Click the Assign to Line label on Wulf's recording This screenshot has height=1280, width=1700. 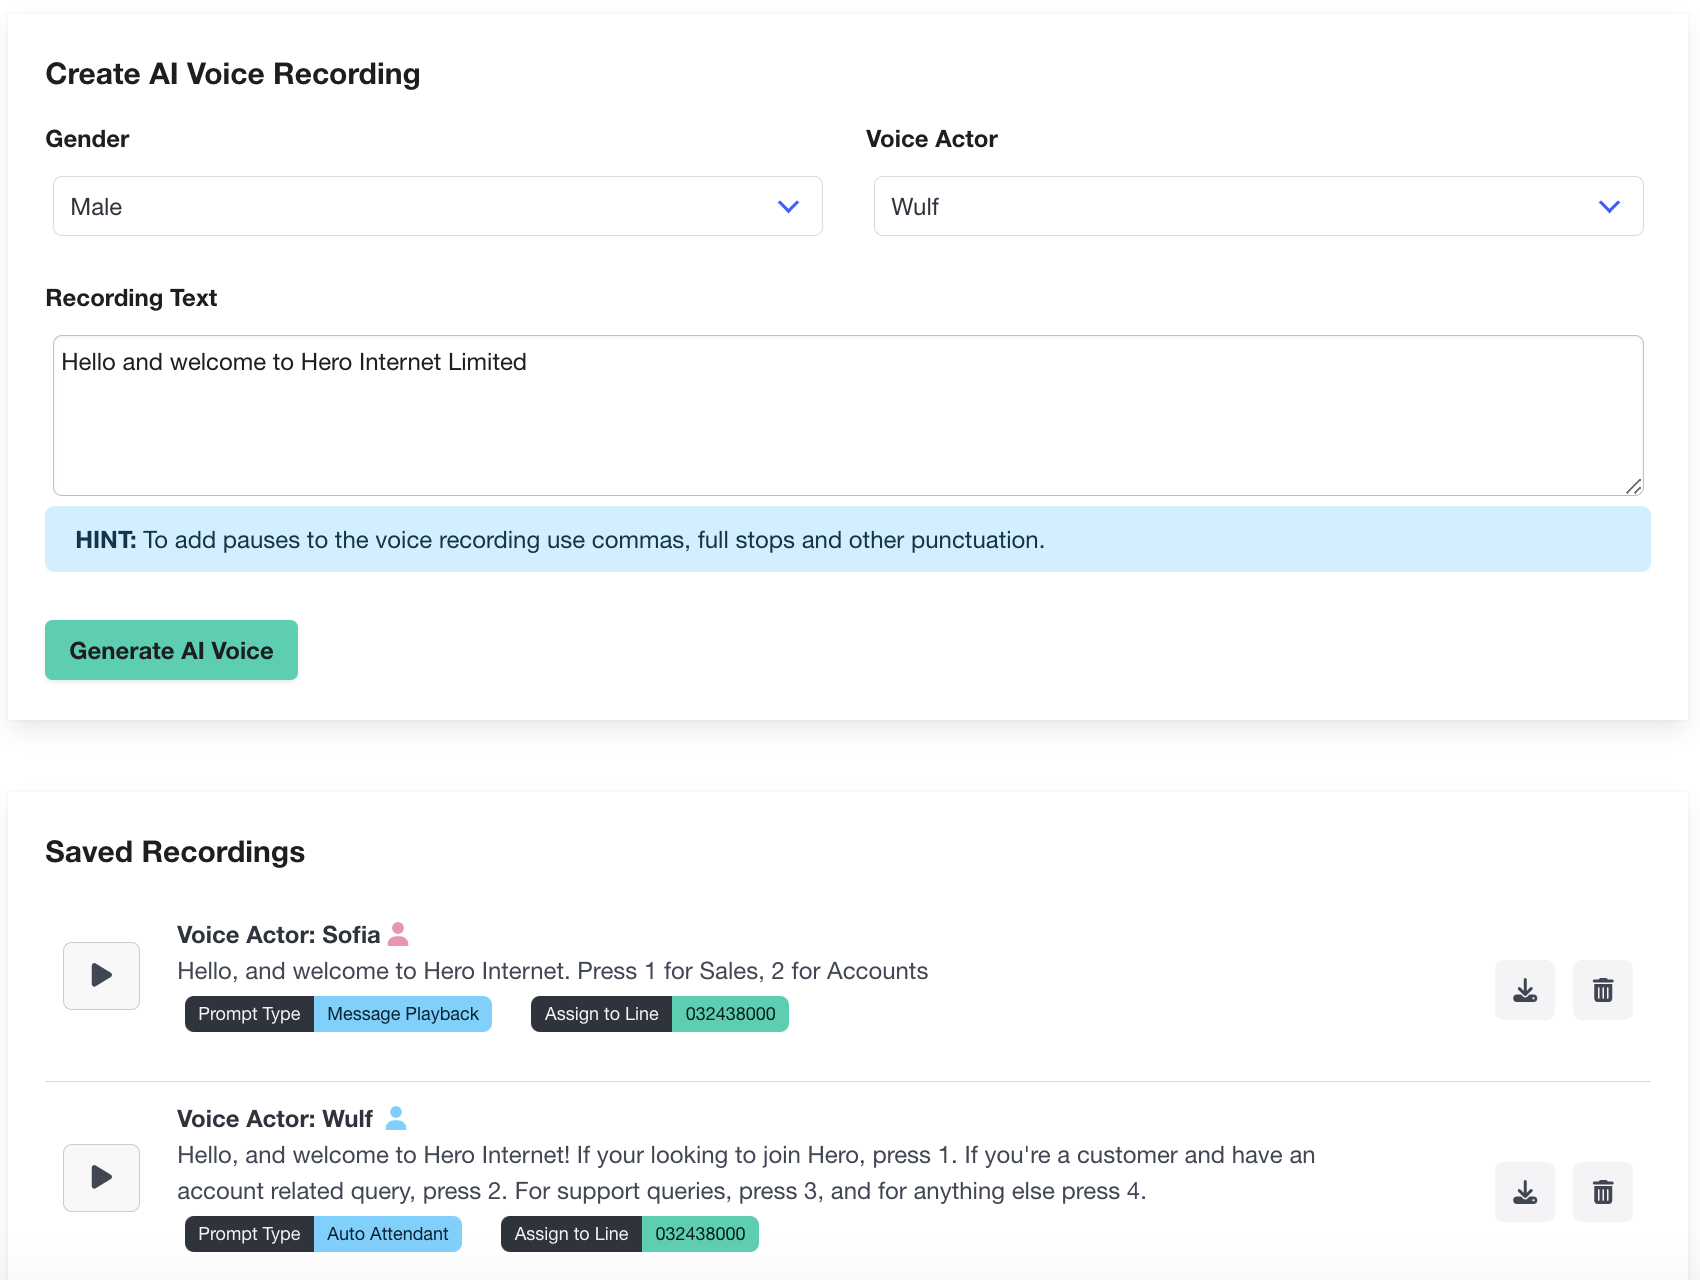pyautogui.click(x=571, y=1233)
